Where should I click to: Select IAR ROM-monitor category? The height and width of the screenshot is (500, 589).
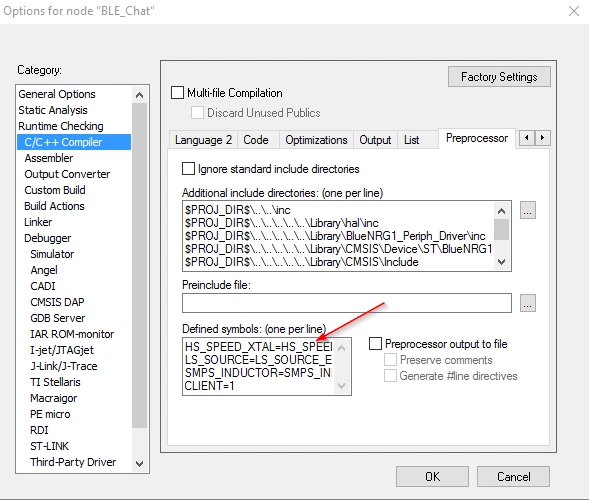(x=74, y=334)
